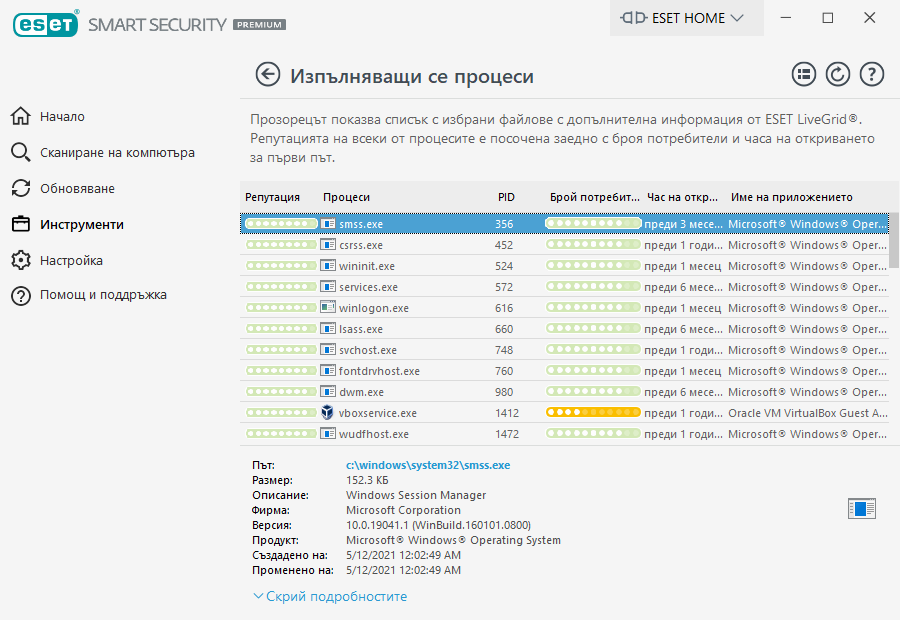Open Сканиране на компютъра in the sidebar
The width and height of the screenshot is (900, 620).
coord(117,153)
